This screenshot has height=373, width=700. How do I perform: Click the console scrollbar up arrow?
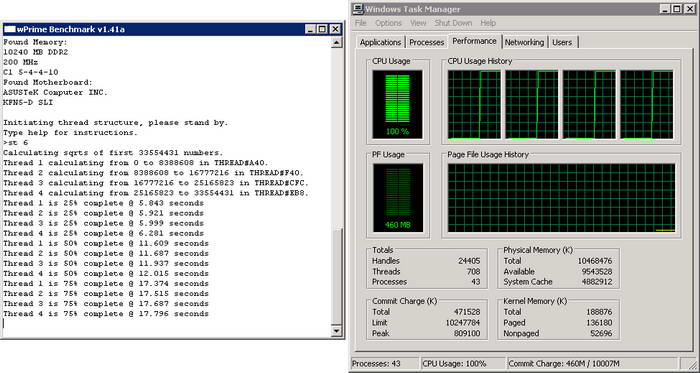[337, 42]
